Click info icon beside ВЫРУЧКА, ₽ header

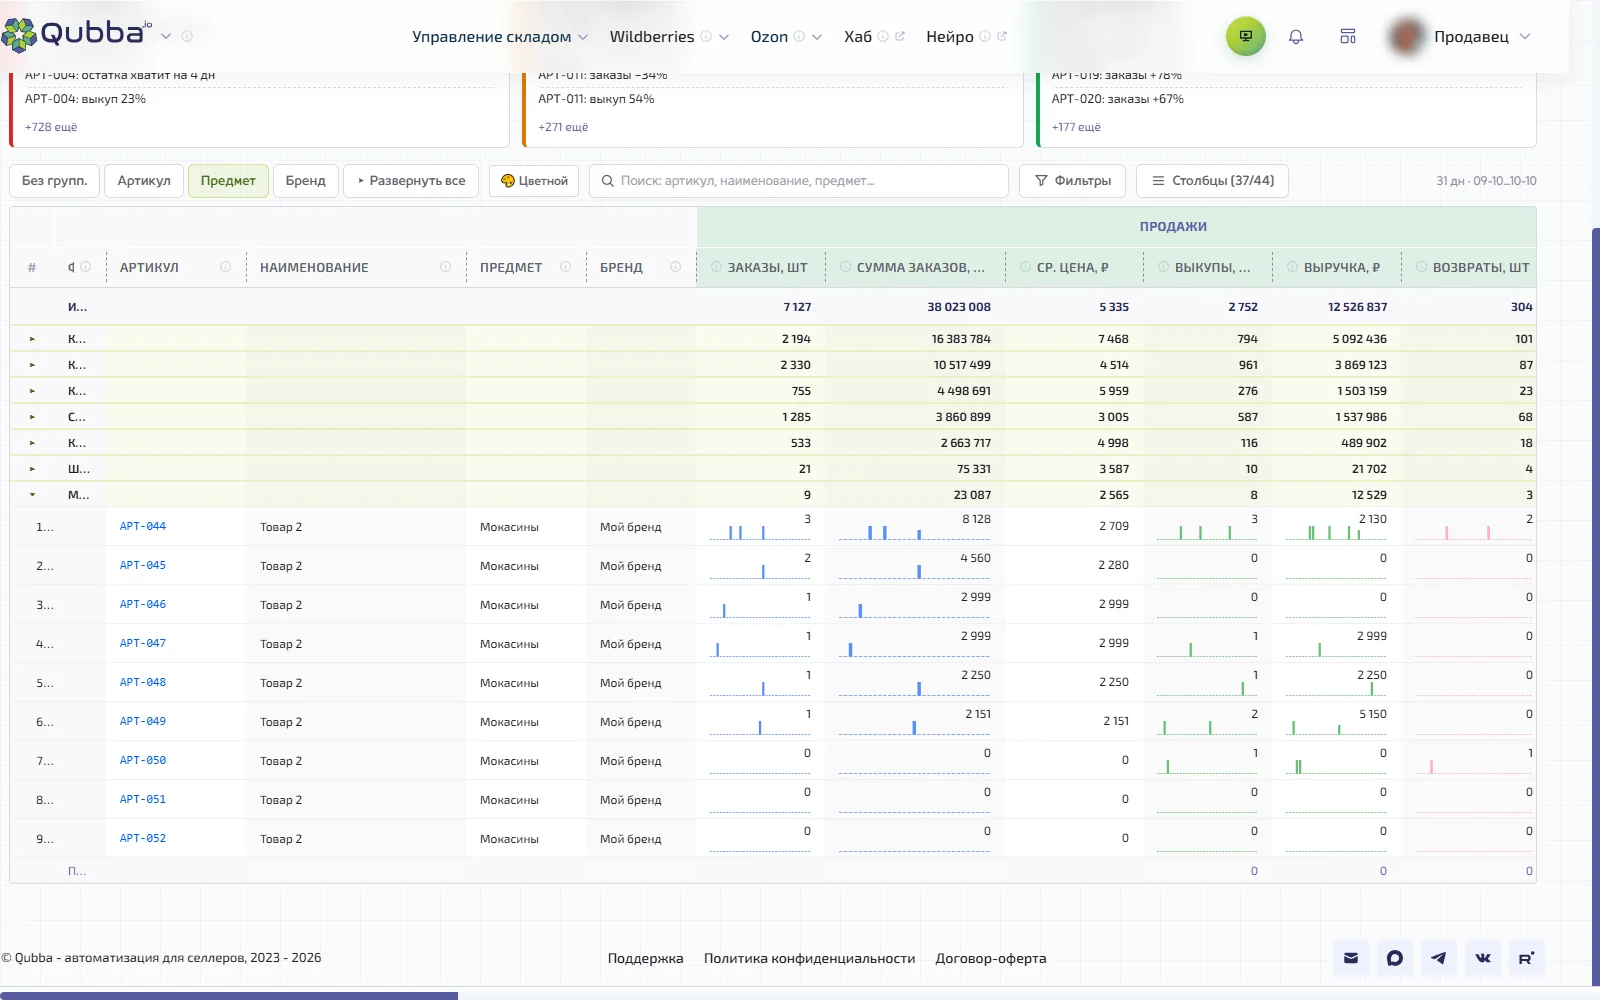tap(1292, 267)
